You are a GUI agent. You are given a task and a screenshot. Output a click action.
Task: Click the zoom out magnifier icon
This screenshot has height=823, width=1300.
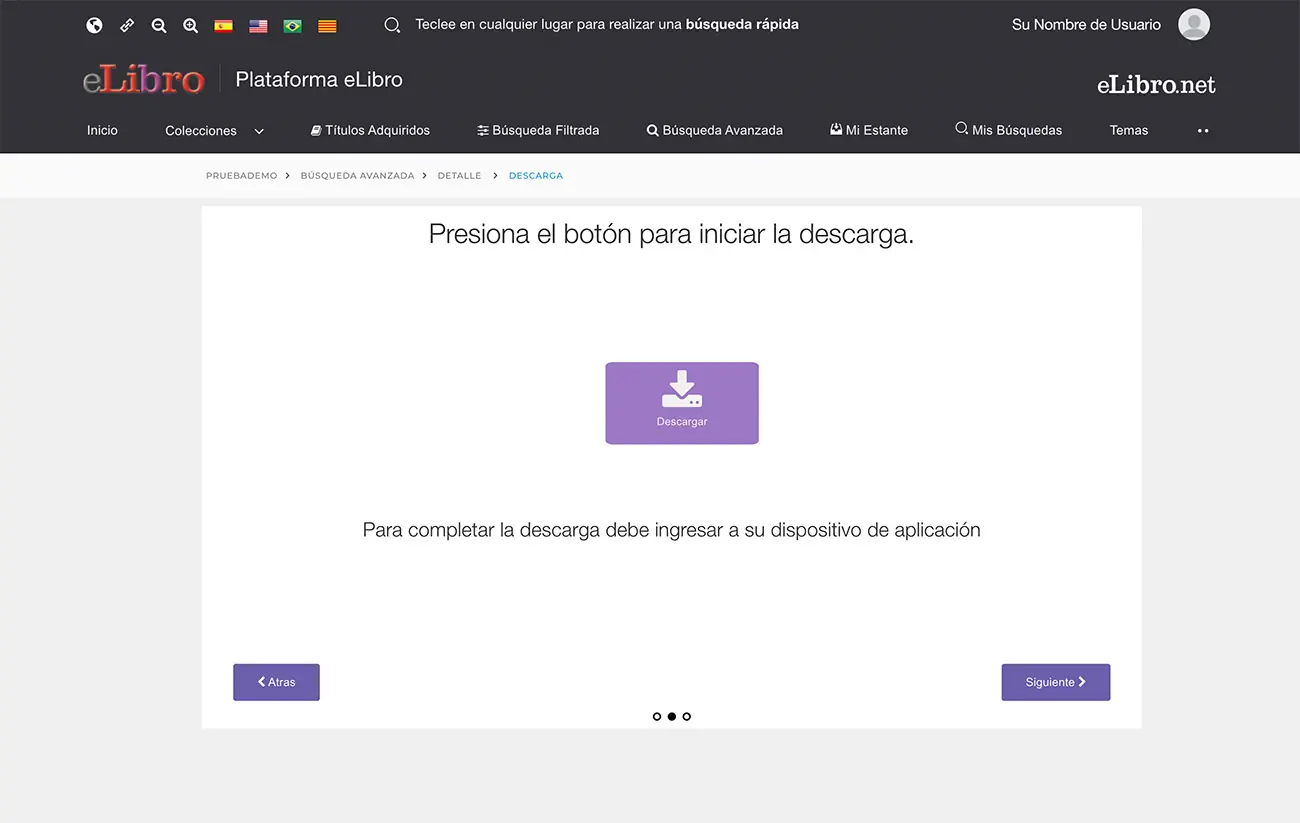(x=159, y=26)
